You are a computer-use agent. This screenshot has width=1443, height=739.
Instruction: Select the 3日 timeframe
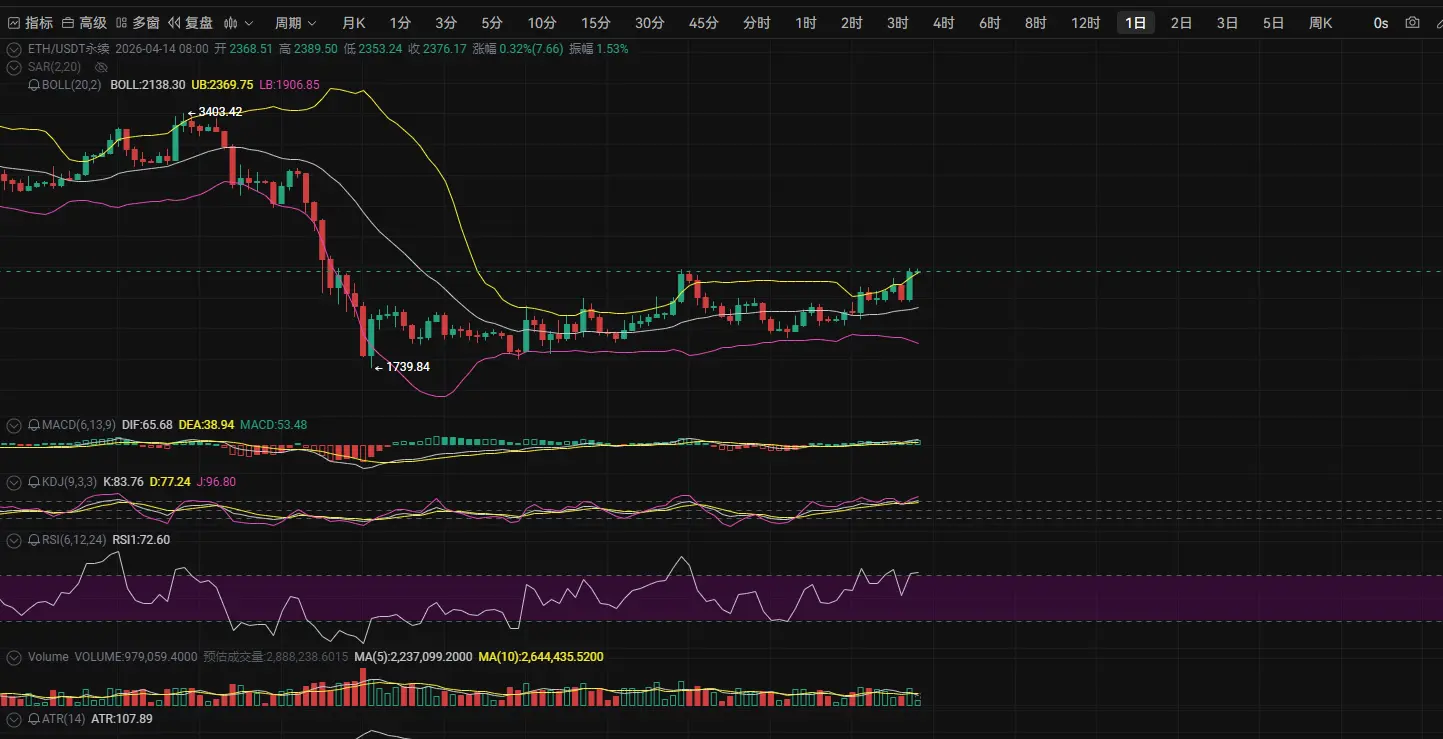(1228, 22)
